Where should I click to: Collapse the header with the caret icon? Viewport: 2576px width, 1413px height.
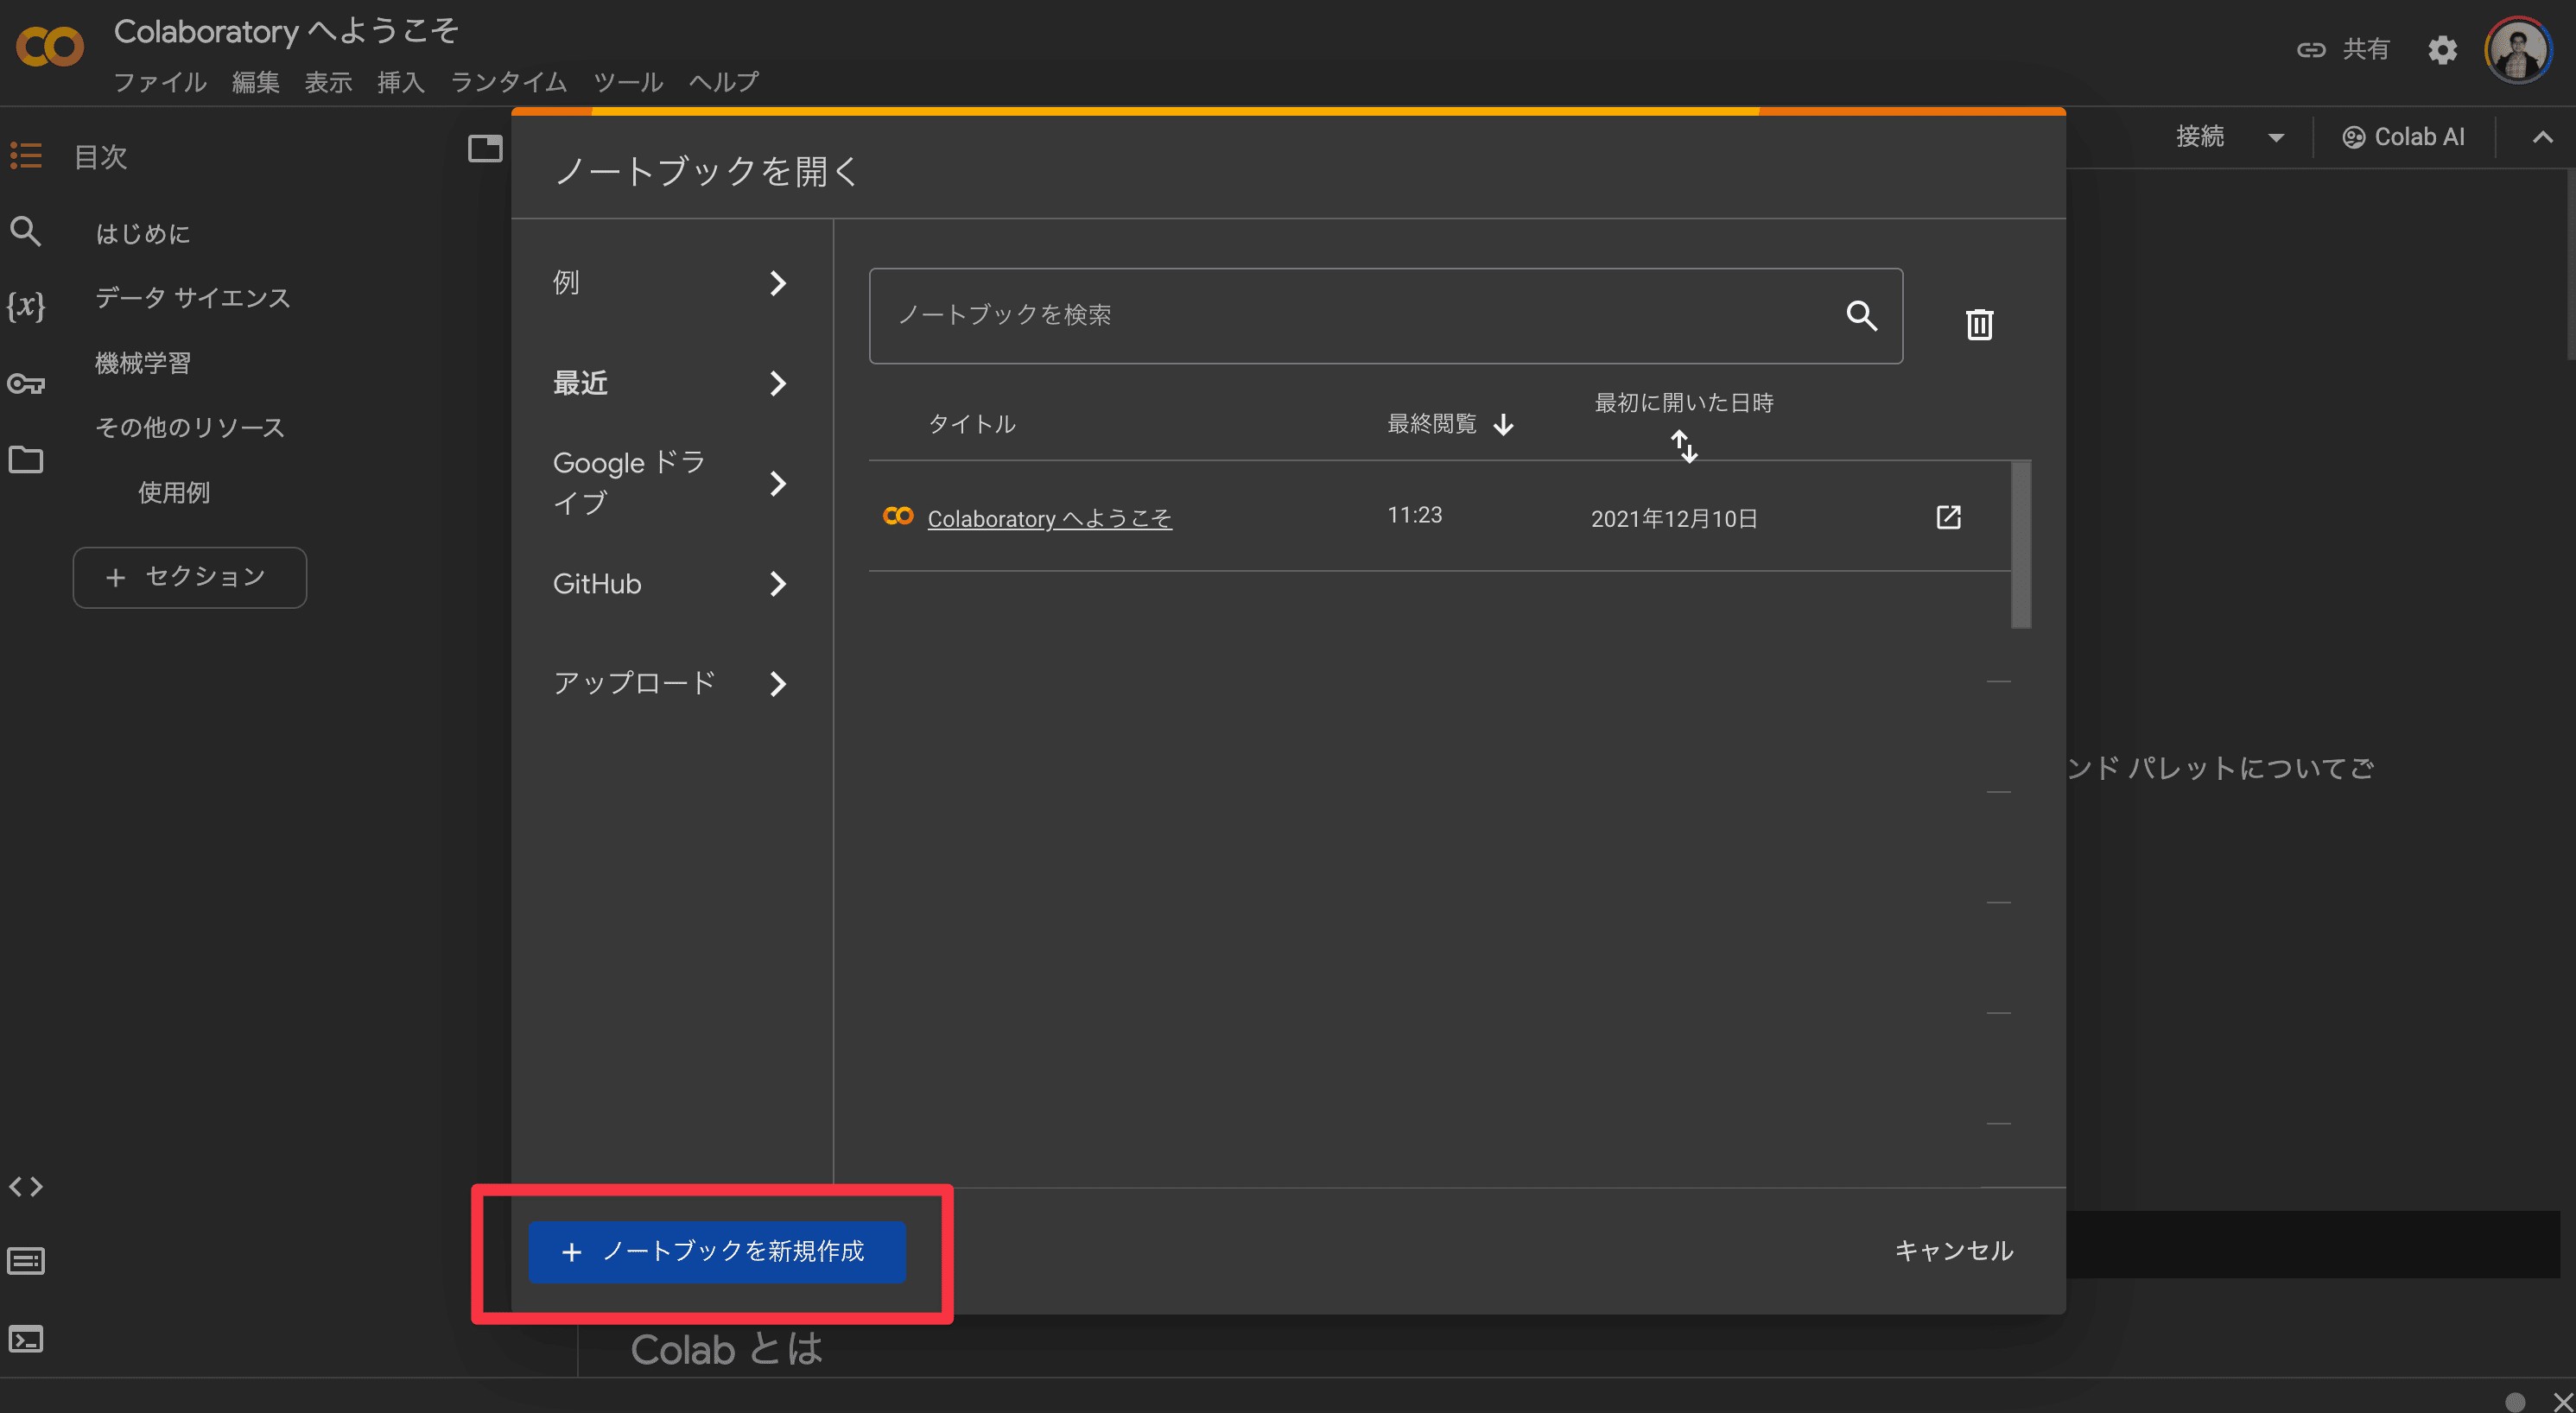pyautogui.click(x=2542, y=138)
